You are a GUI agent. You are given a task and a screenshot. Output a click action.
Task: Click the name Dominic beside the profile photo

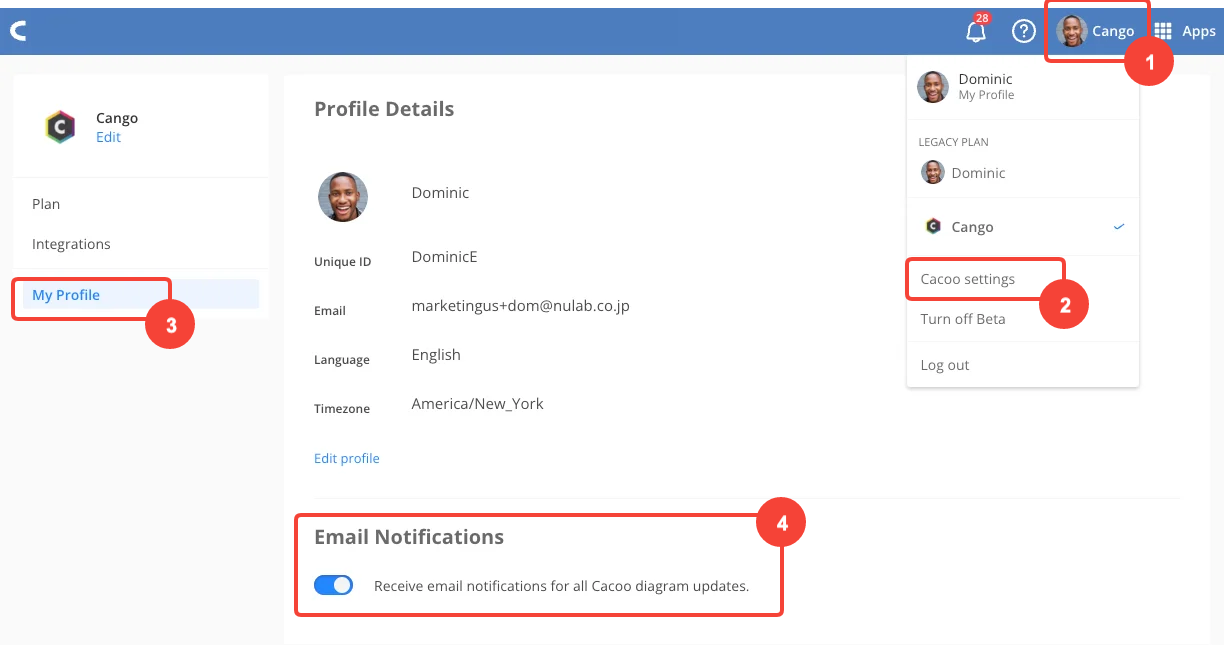click(x=440, y=192)
